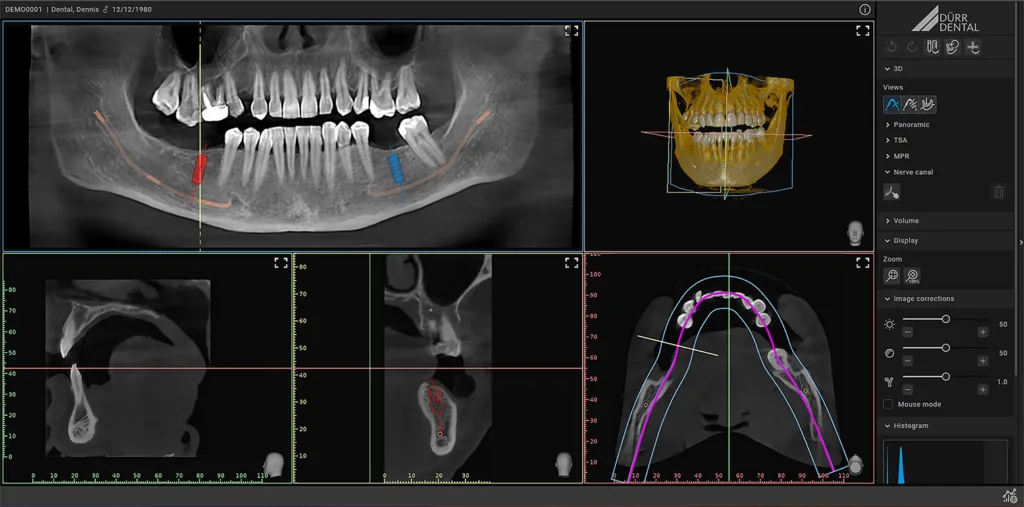This screenshot has width=1024, height=507.
Task: Click the Views label
Action: click(x=893, y=87)
